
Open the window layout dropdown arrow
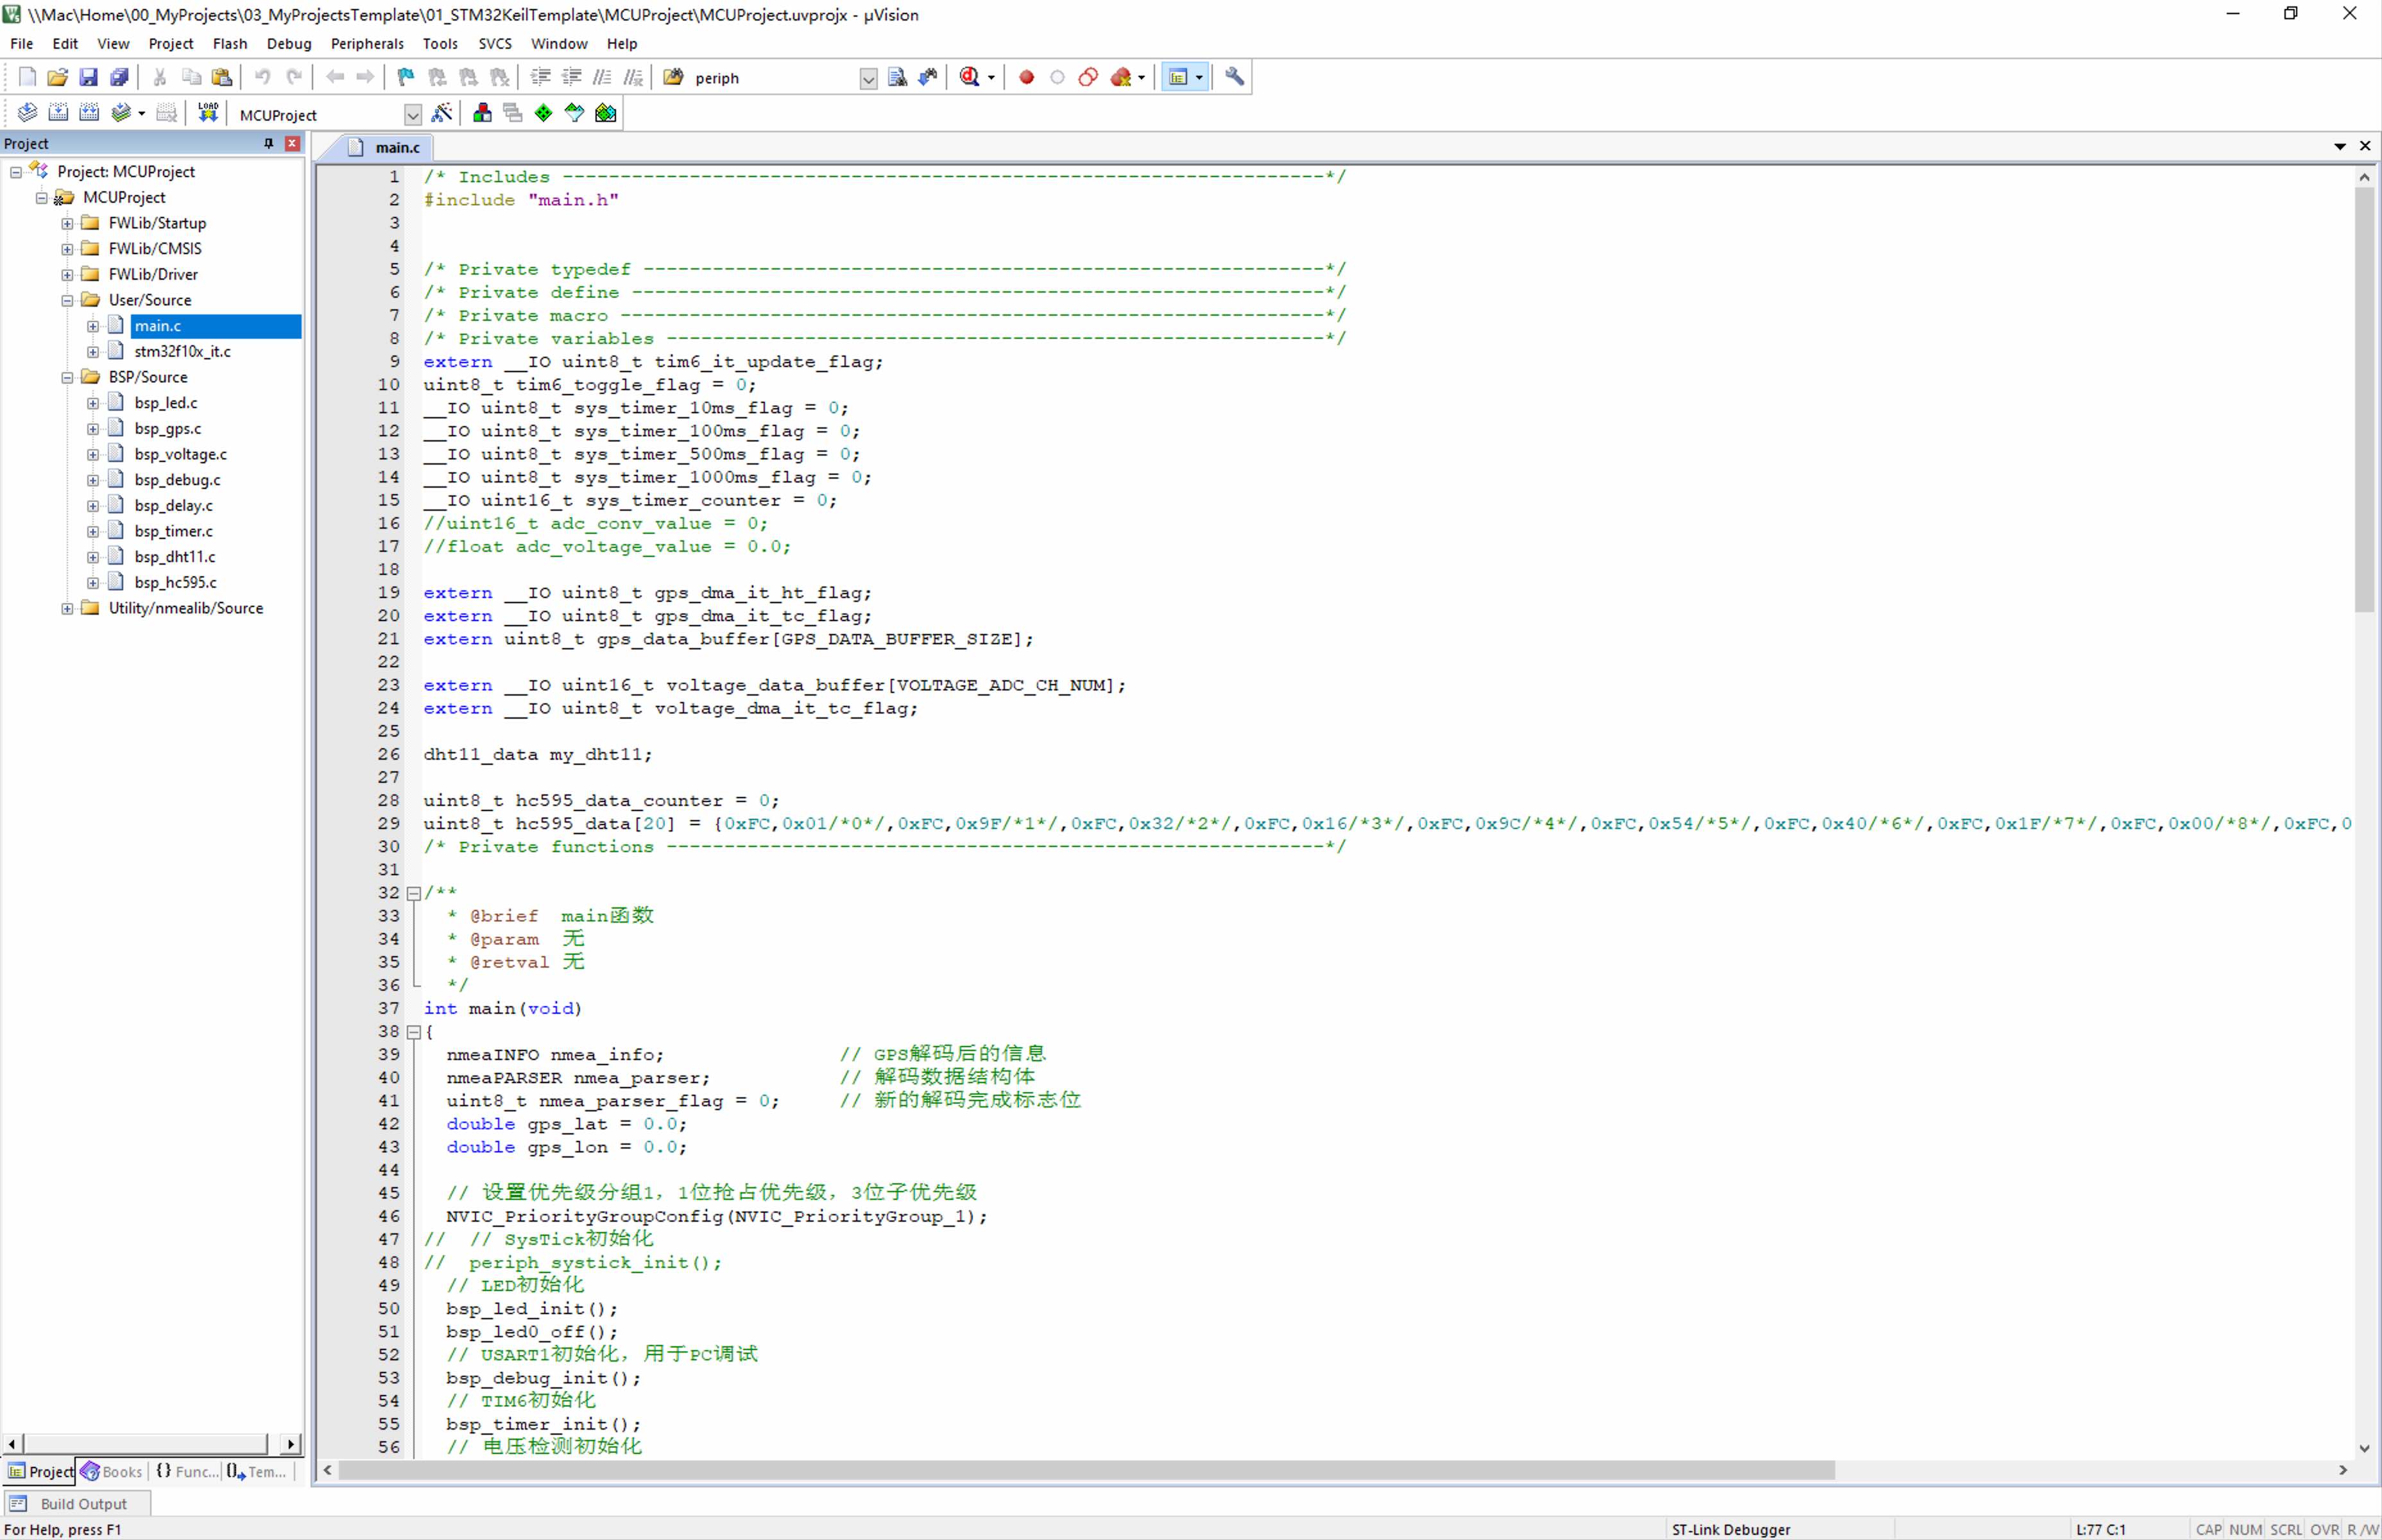1199,78
